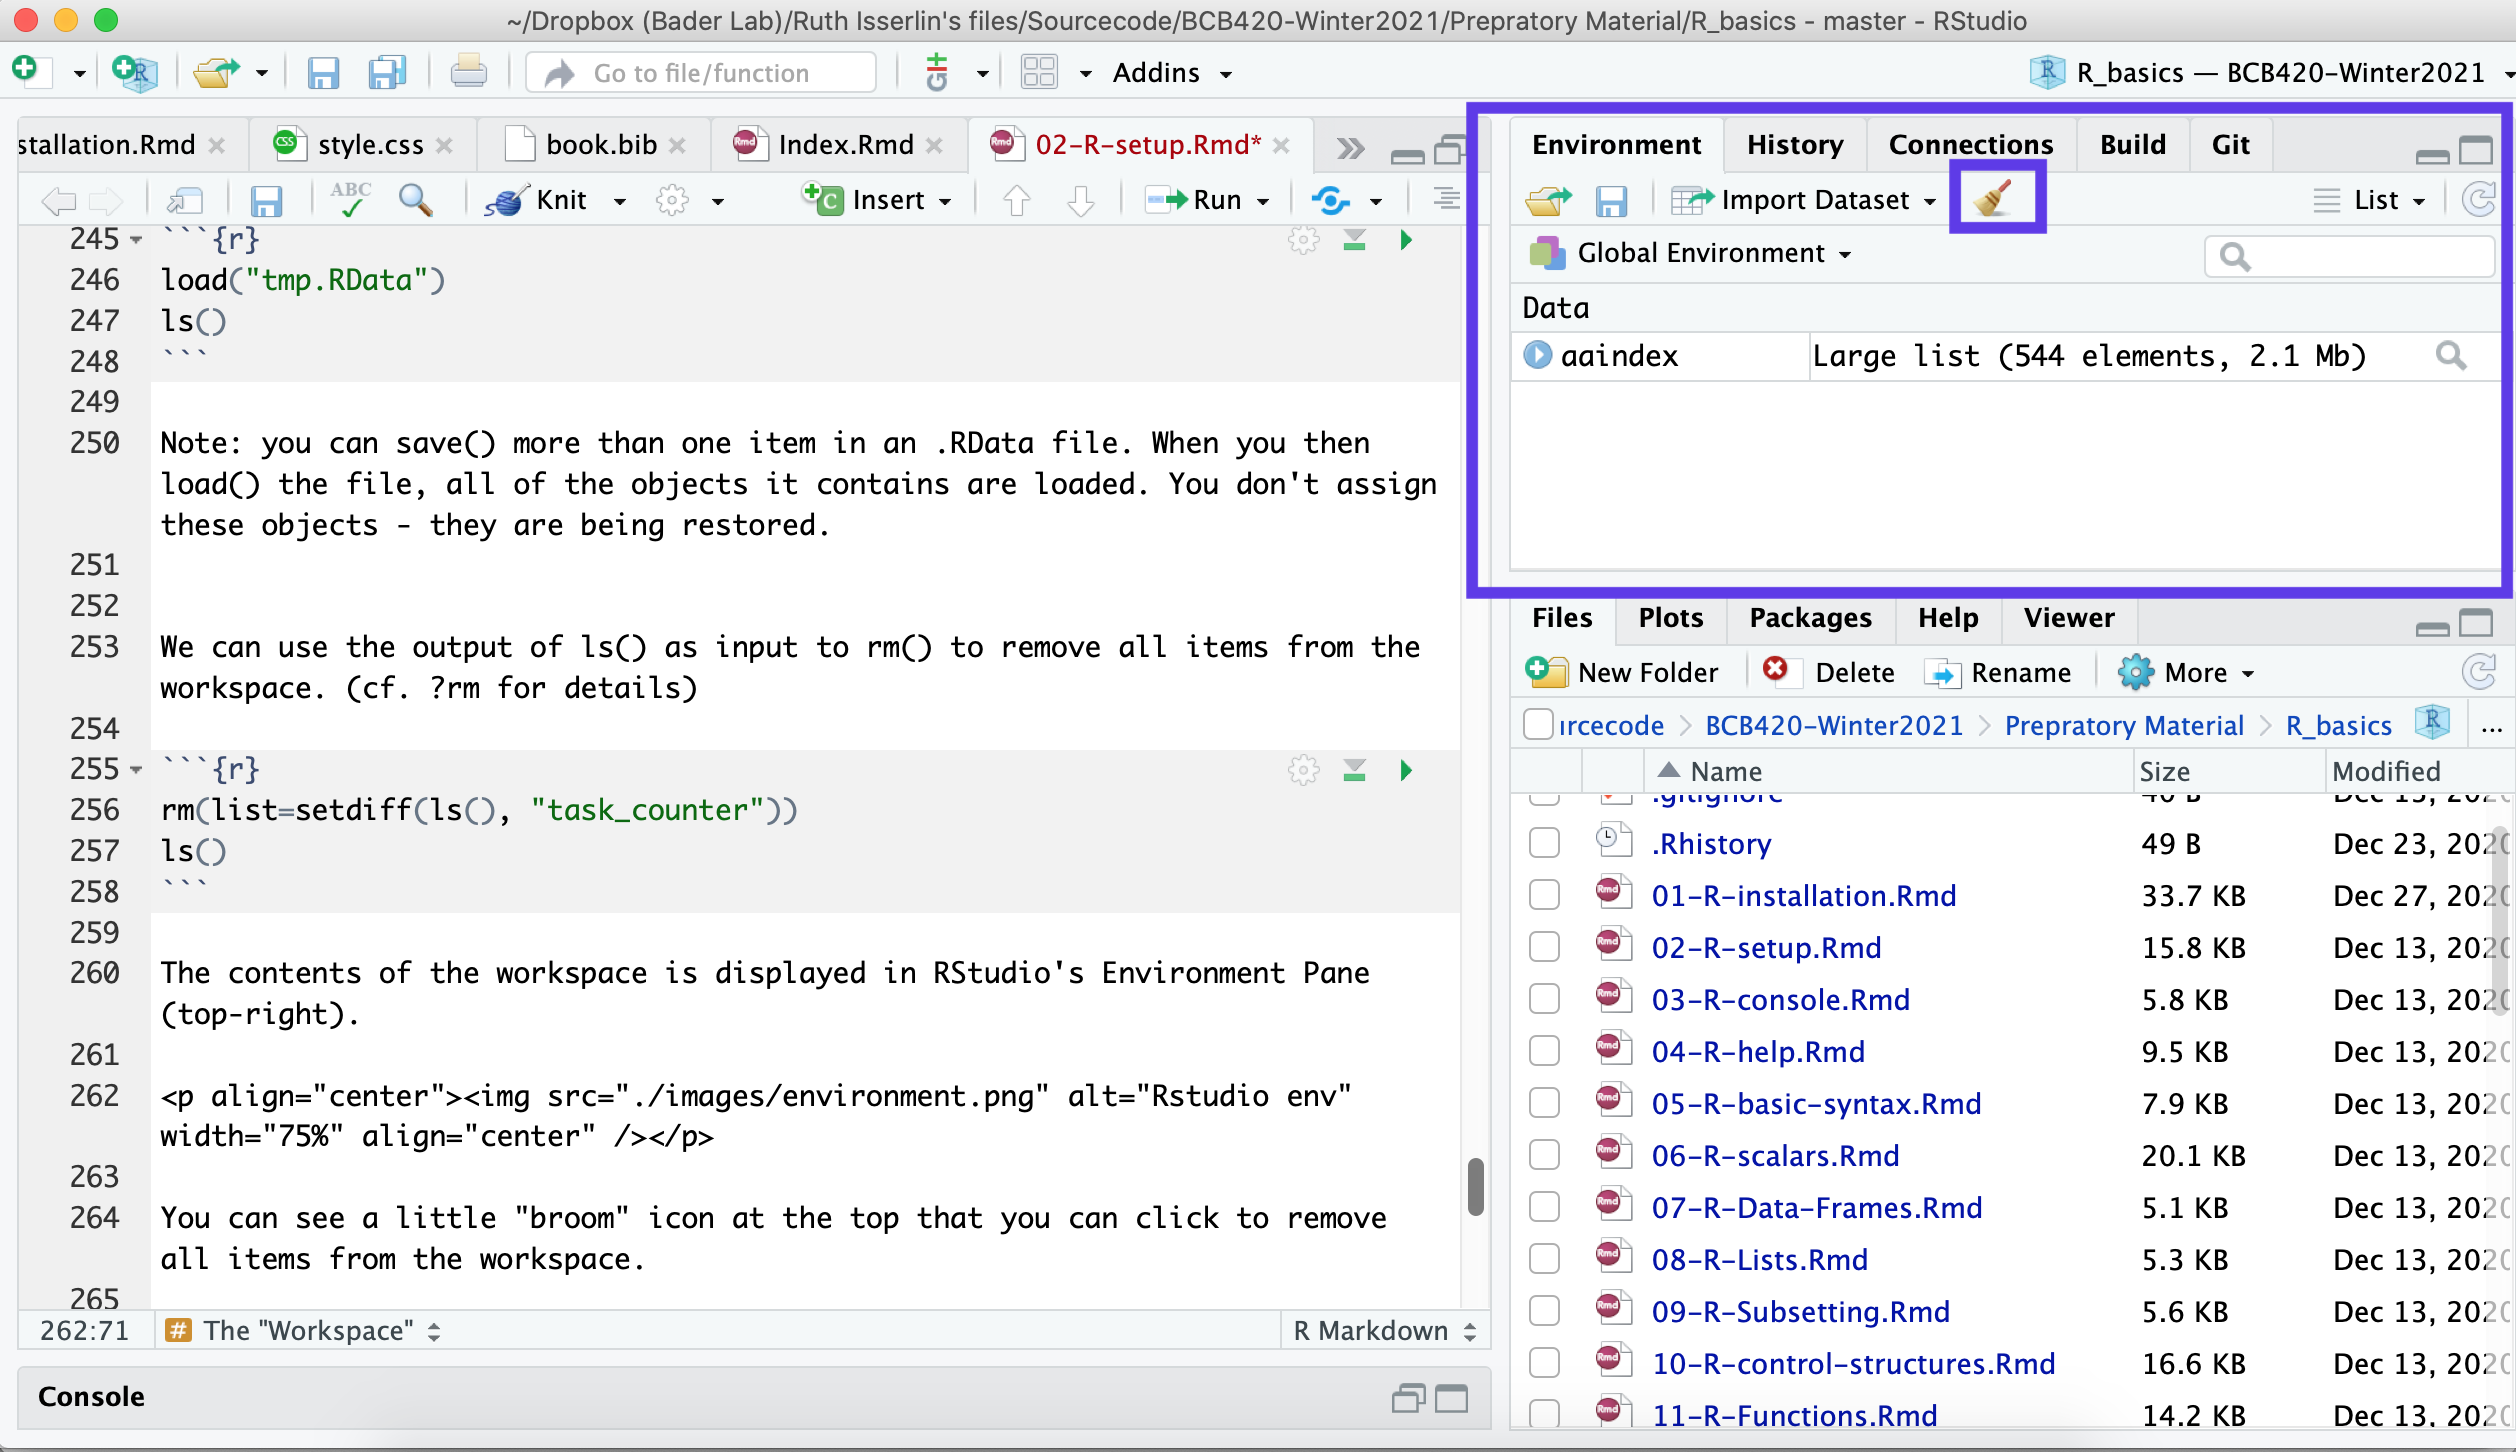Open the Run dropdown arrow
This screenshot has width=2516, height=1452.
(1263, 201)
